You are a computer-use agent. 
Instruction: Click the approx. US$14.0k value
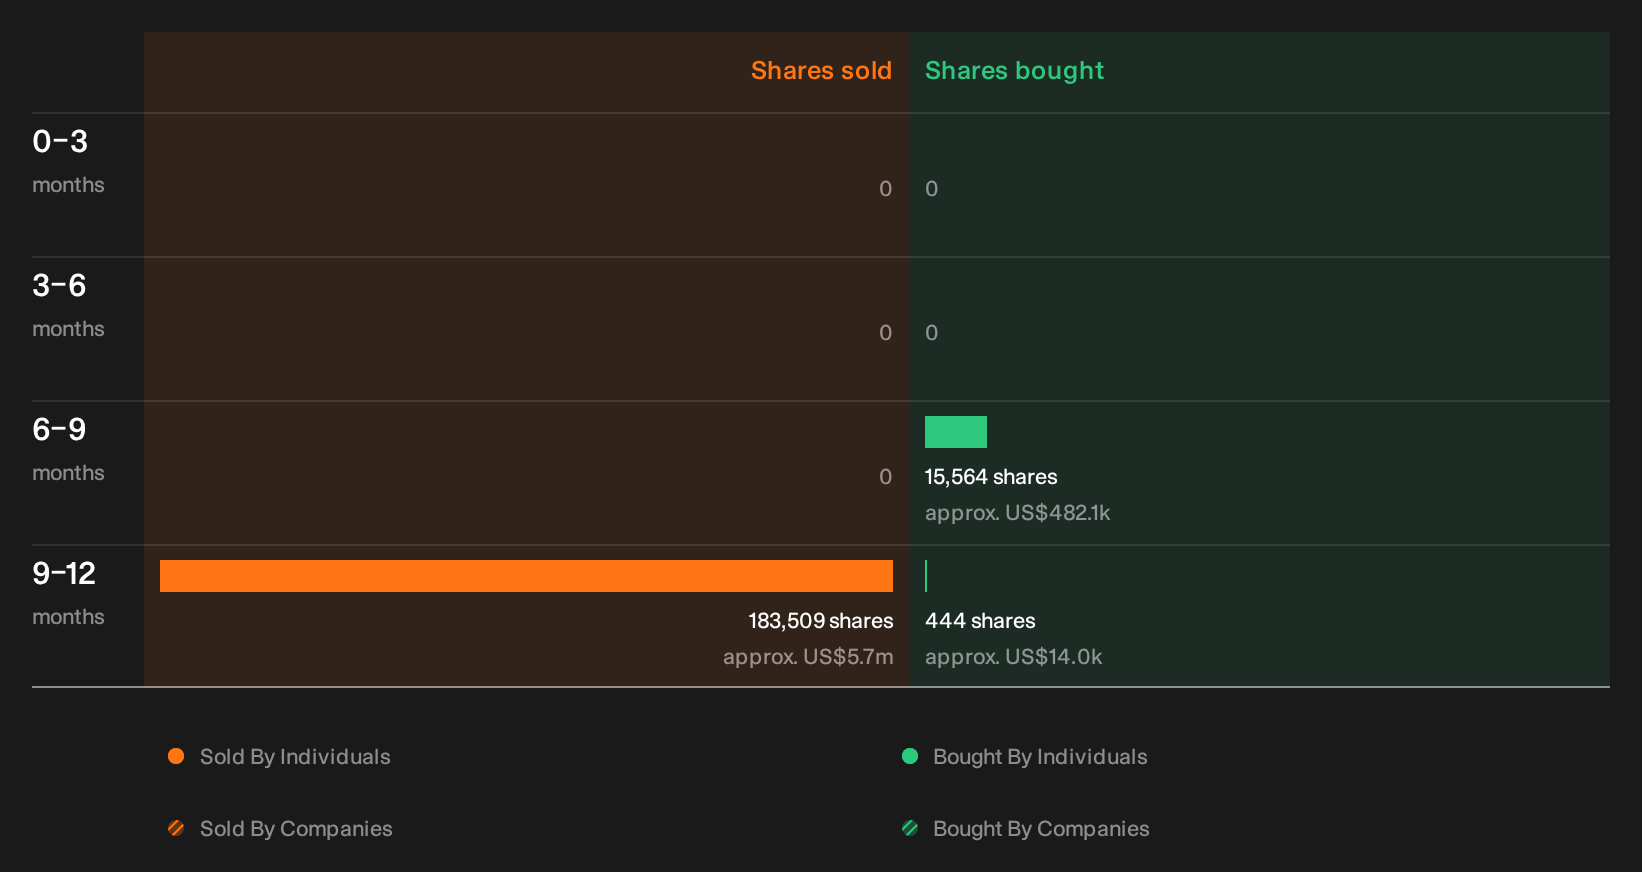tap(1013, 657)
